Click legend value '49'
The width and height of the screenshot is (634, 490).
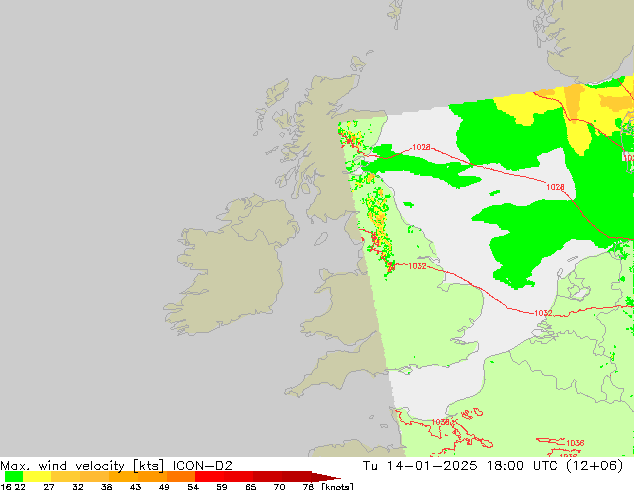[164, 486]
